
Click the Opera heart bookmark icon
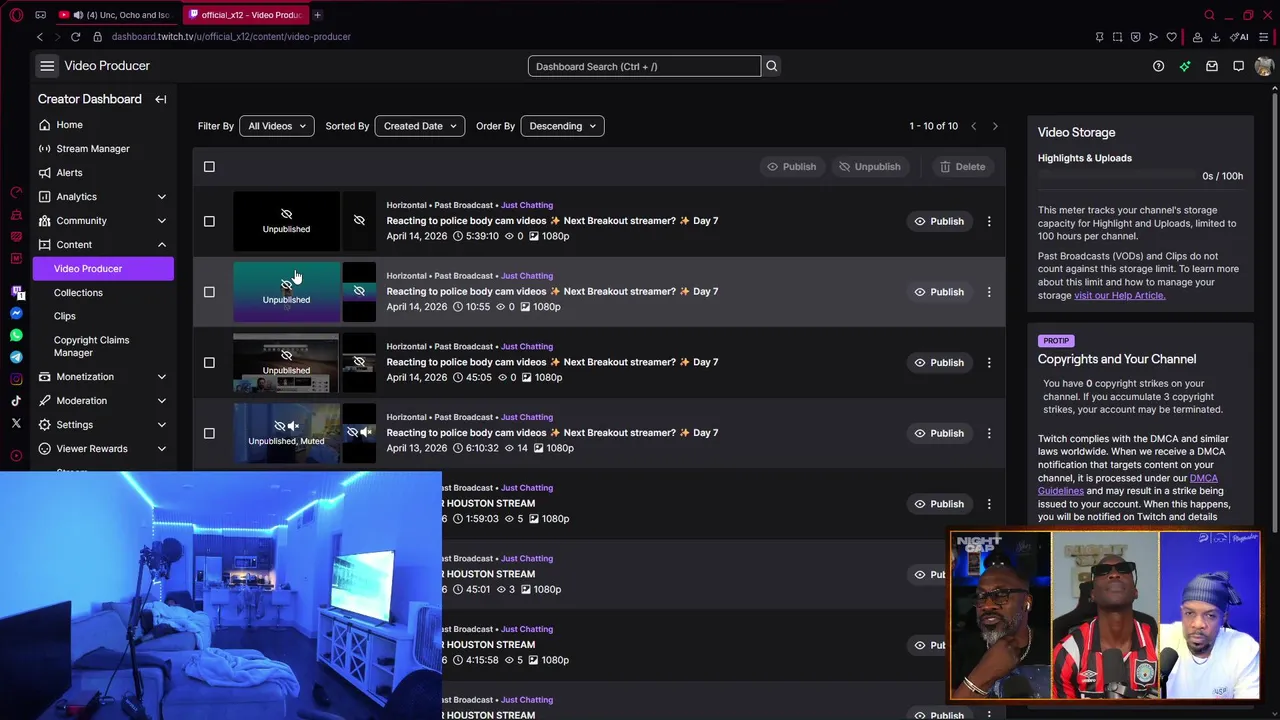[1171, 37]
